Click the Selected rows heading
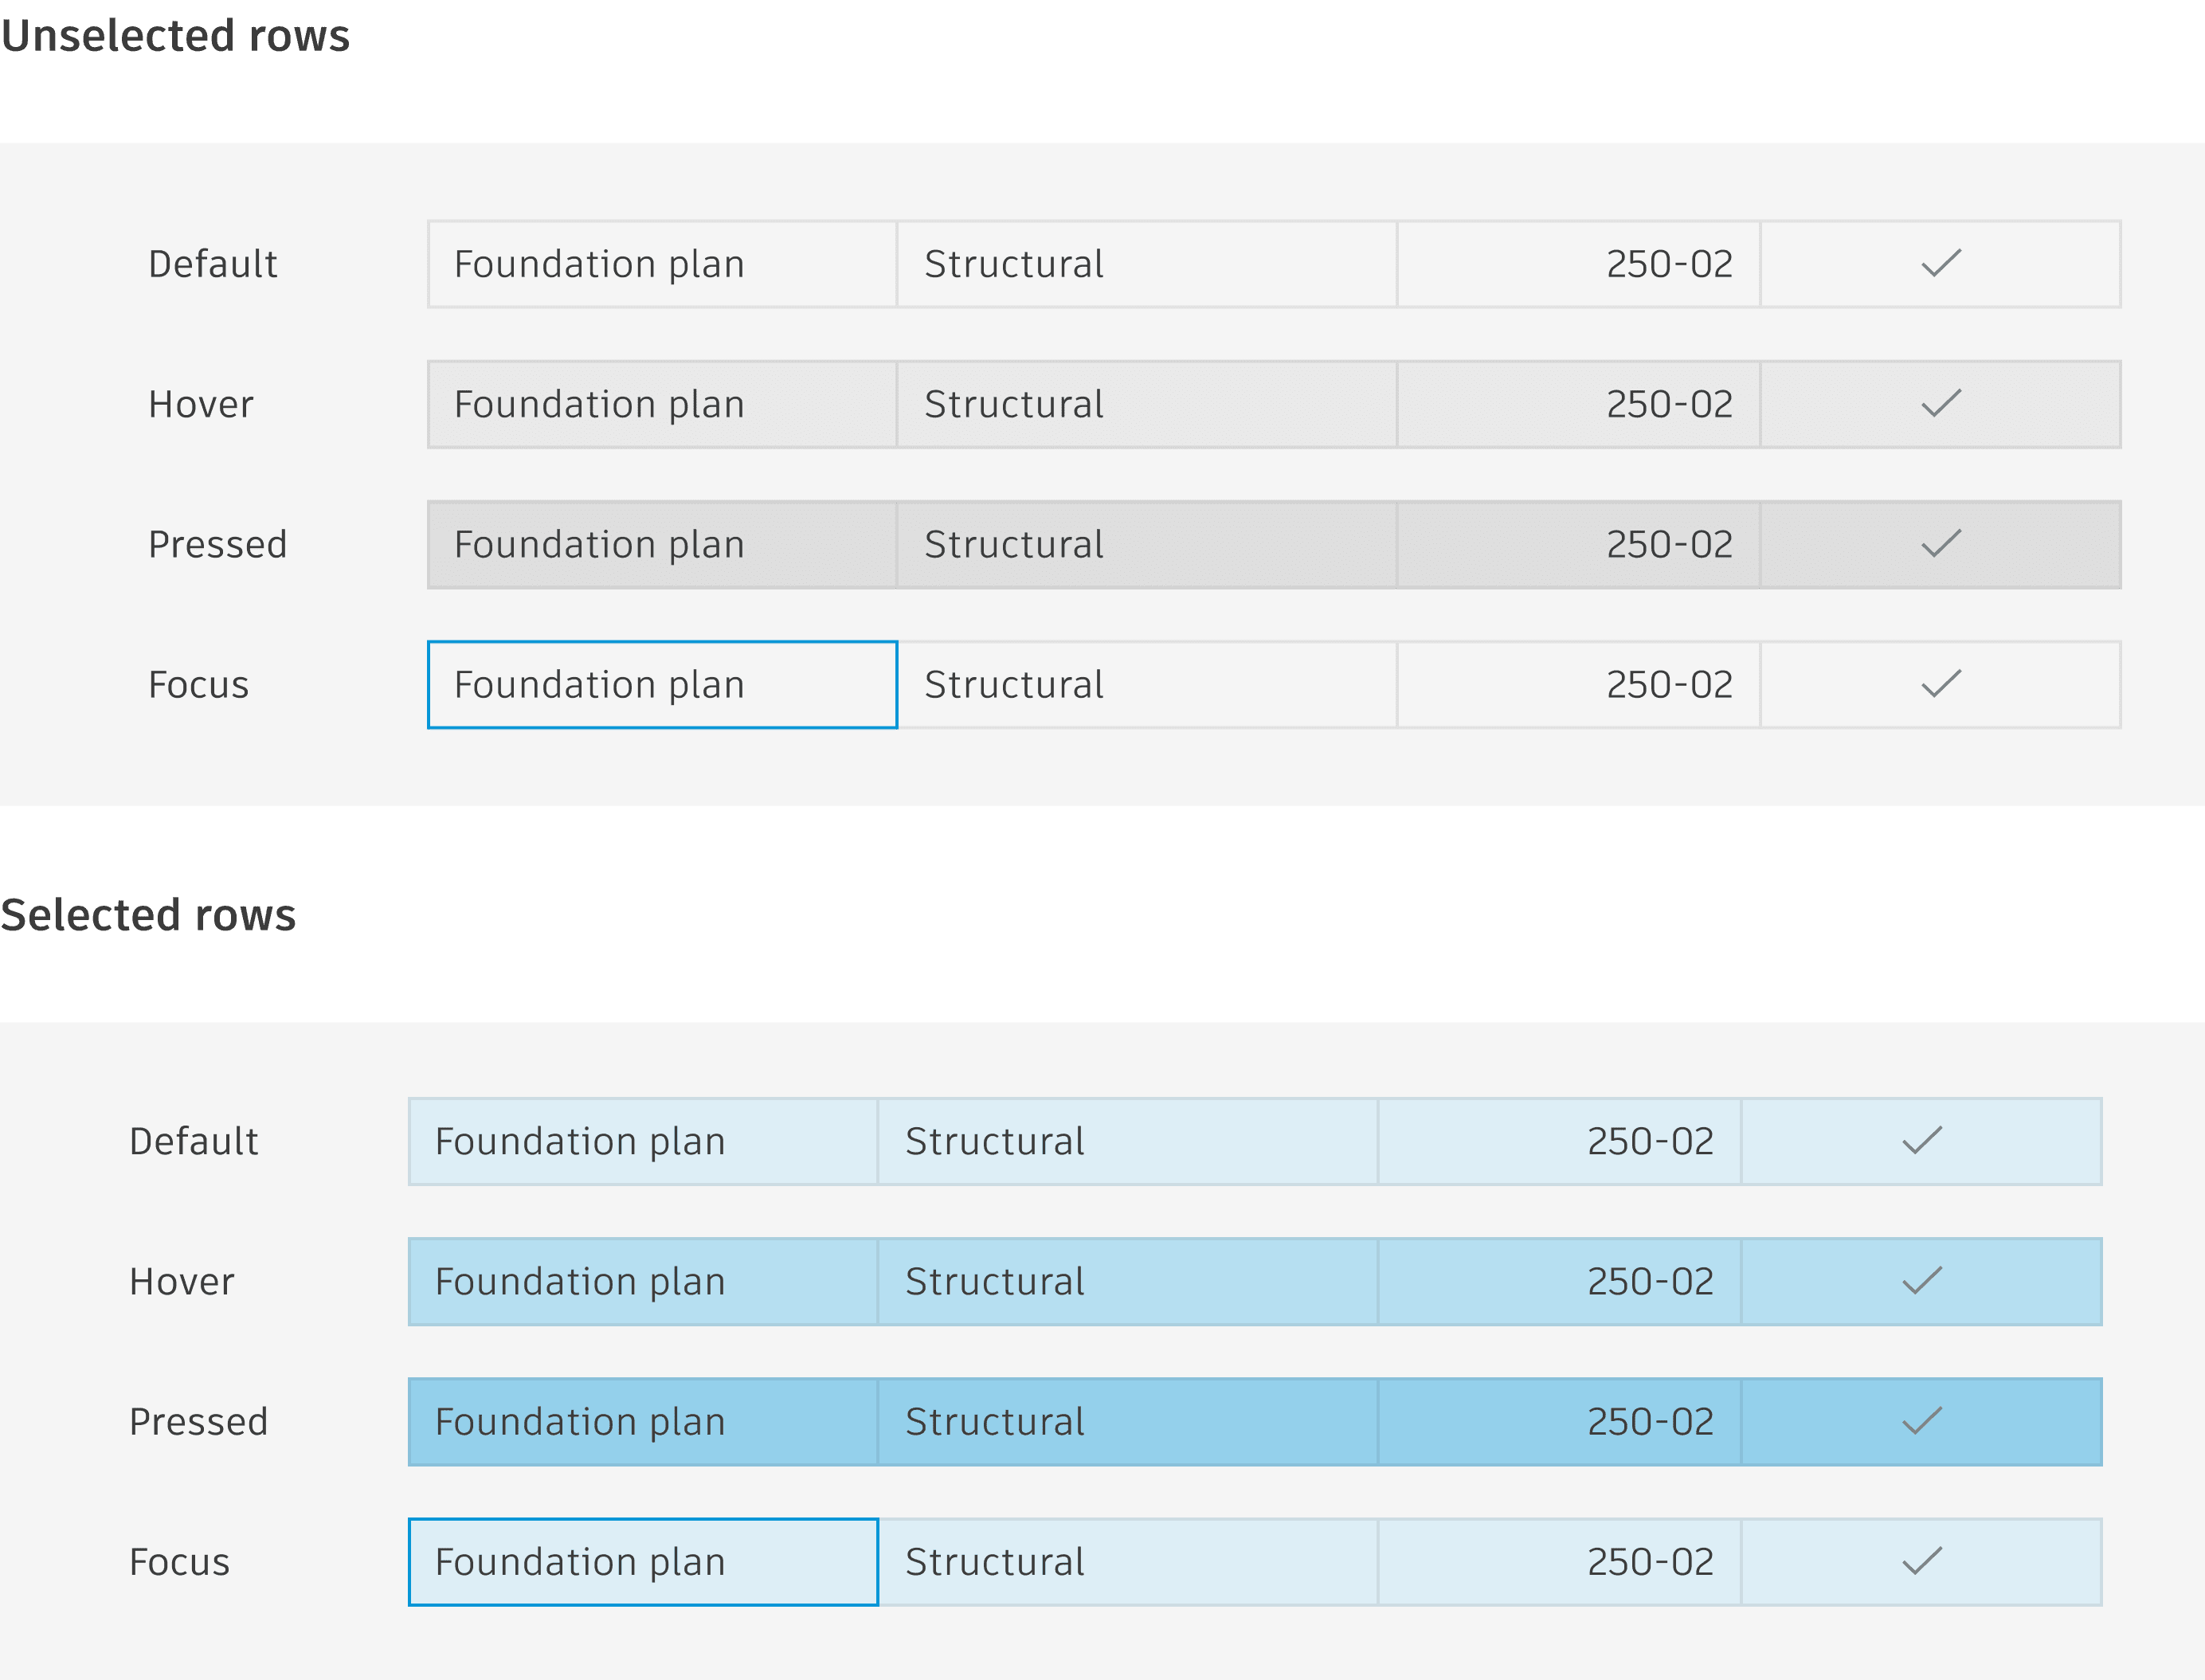The width and height of the screenshot is (2205, 1680). coord(148,915)
